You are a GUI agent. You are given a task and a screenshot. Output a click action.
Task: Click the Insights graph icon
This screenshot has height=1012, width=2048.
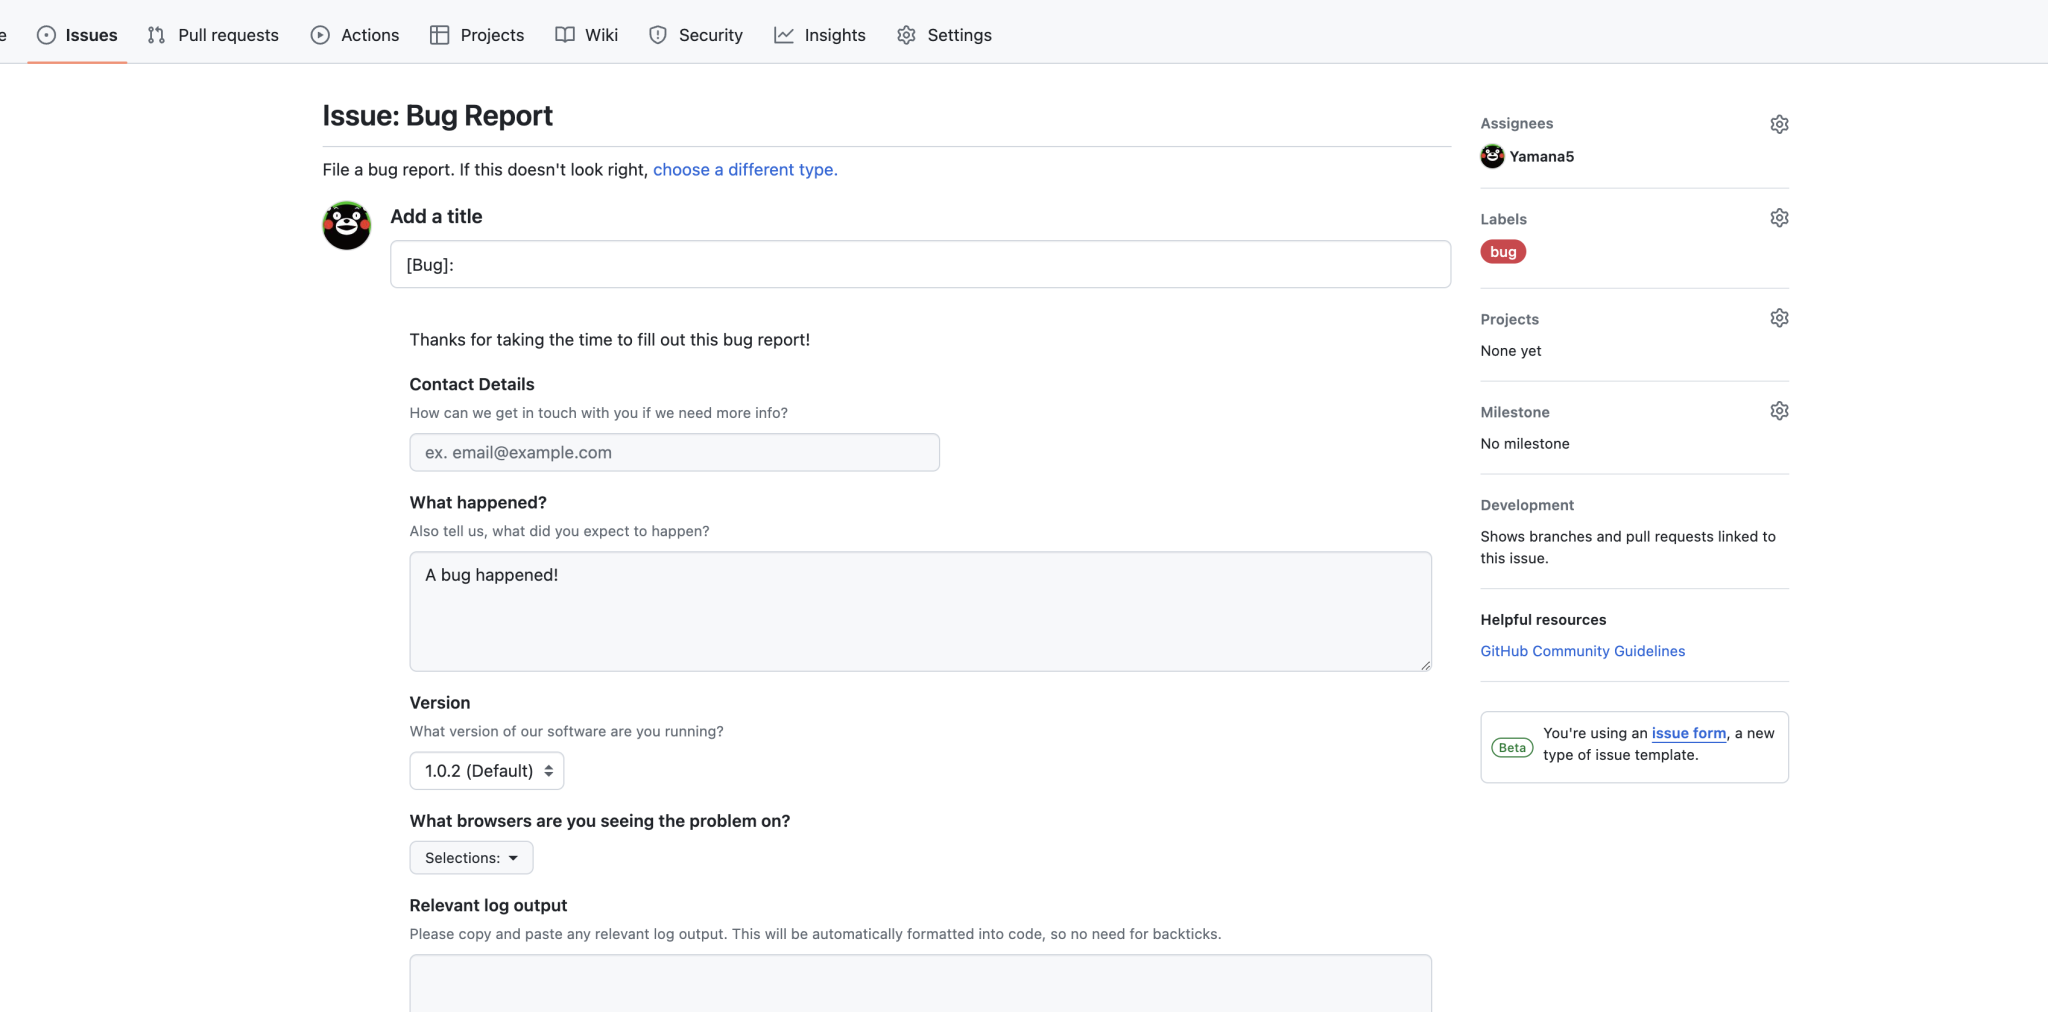pos(783,34)
